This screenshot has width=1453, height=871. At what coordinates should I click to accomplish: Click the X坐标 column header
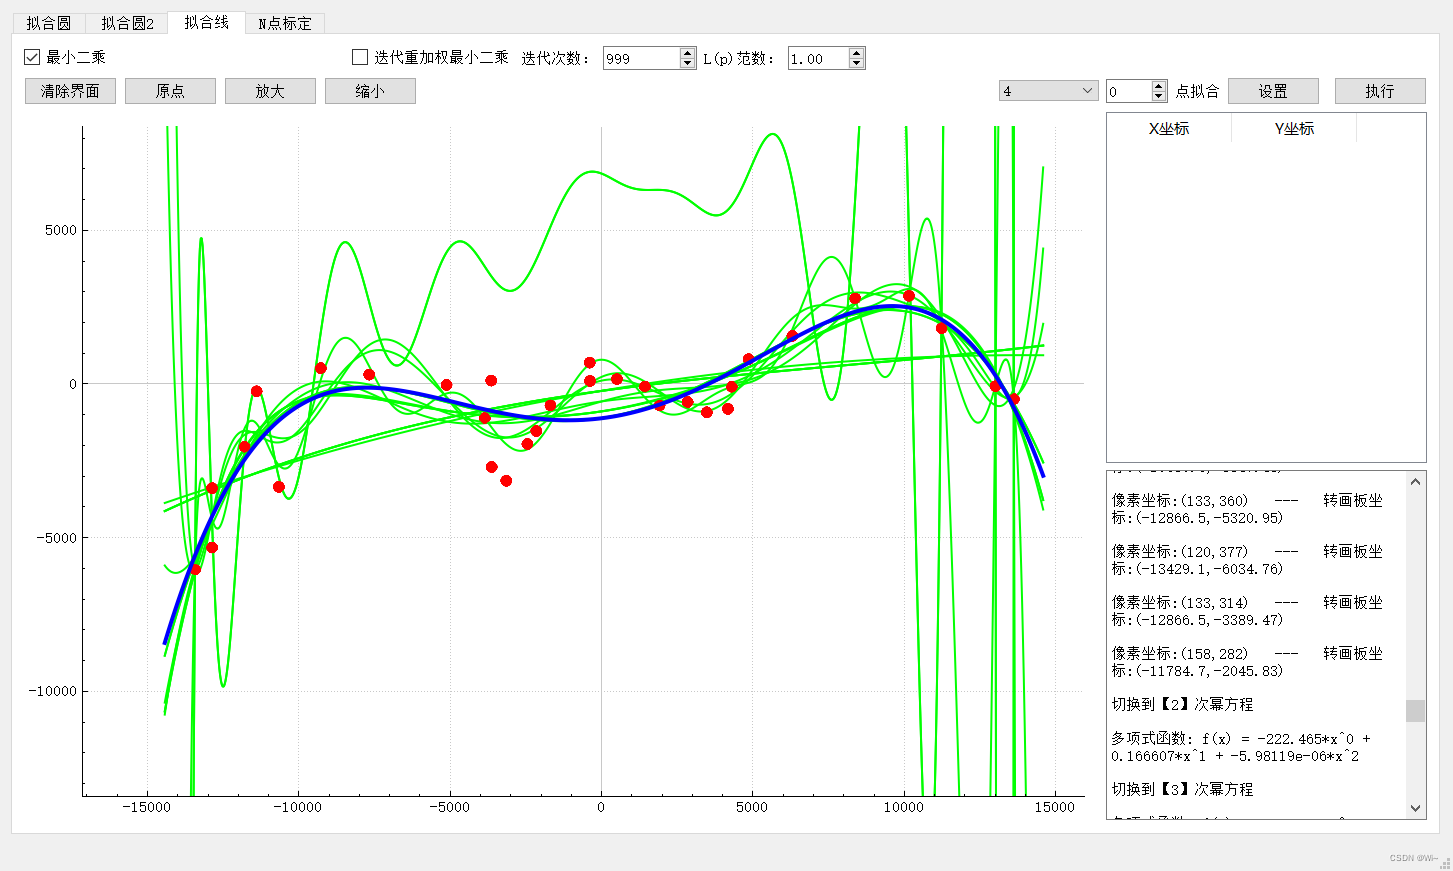1169,129
